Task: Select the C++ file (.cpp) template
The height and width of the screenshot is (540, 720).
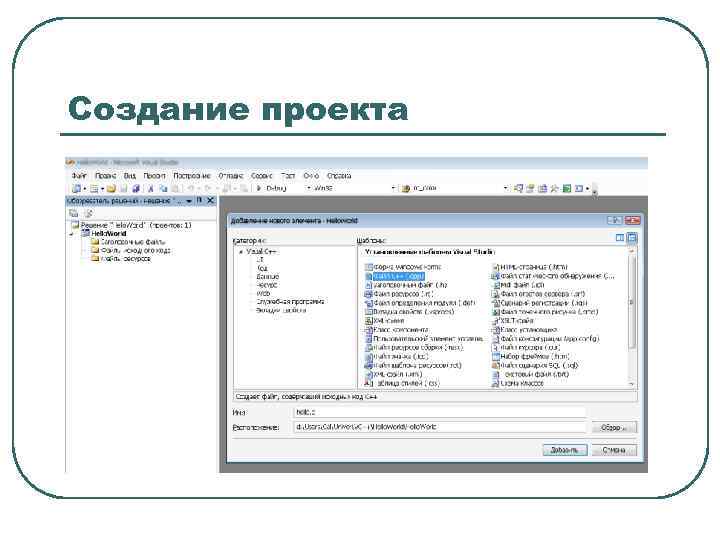Action: click(x=395, y=276)
